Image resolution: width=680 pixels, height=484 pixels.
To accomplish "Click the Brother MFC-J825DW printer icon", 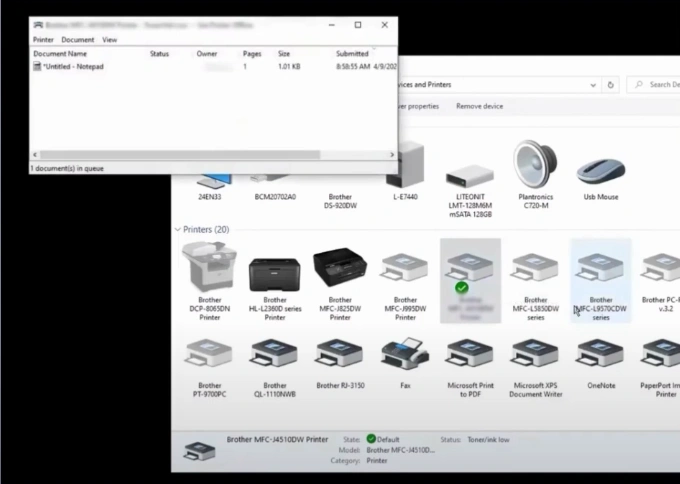I will coord(340,267).
